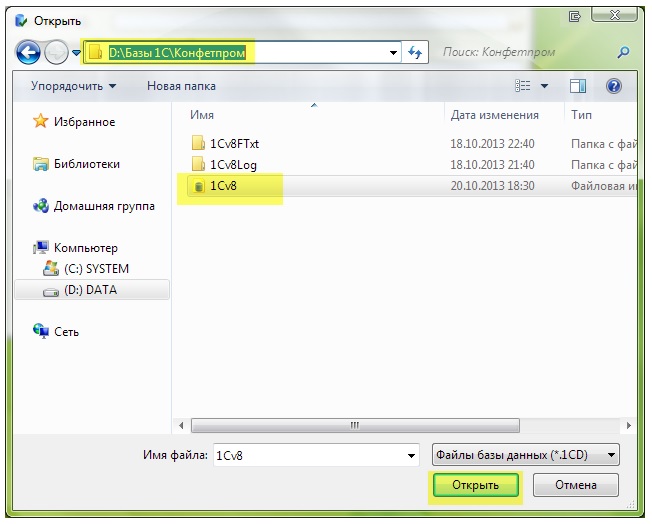Select the (D:) DATA drive

click(90, 290)
